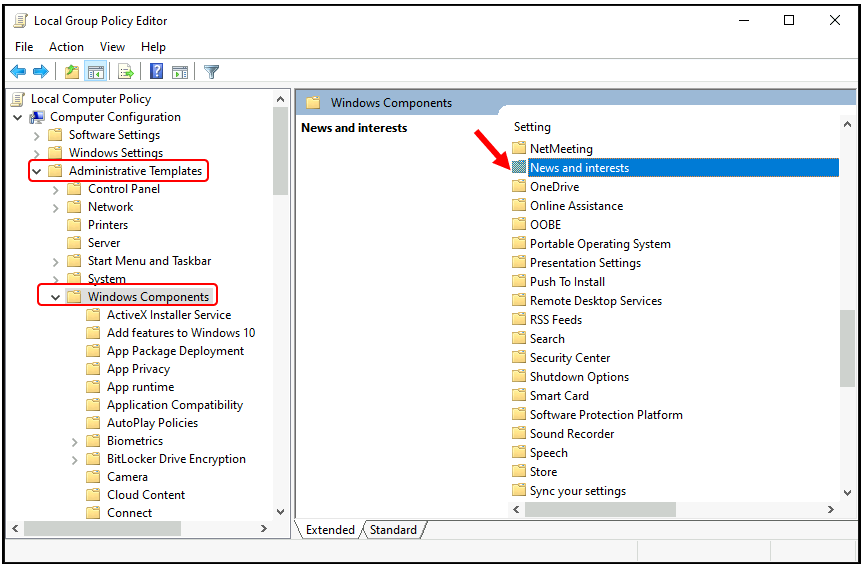This screenshot has width=865, height=567.
Task: Click the Smart Card folder icon
Action: tap(519, 395)
